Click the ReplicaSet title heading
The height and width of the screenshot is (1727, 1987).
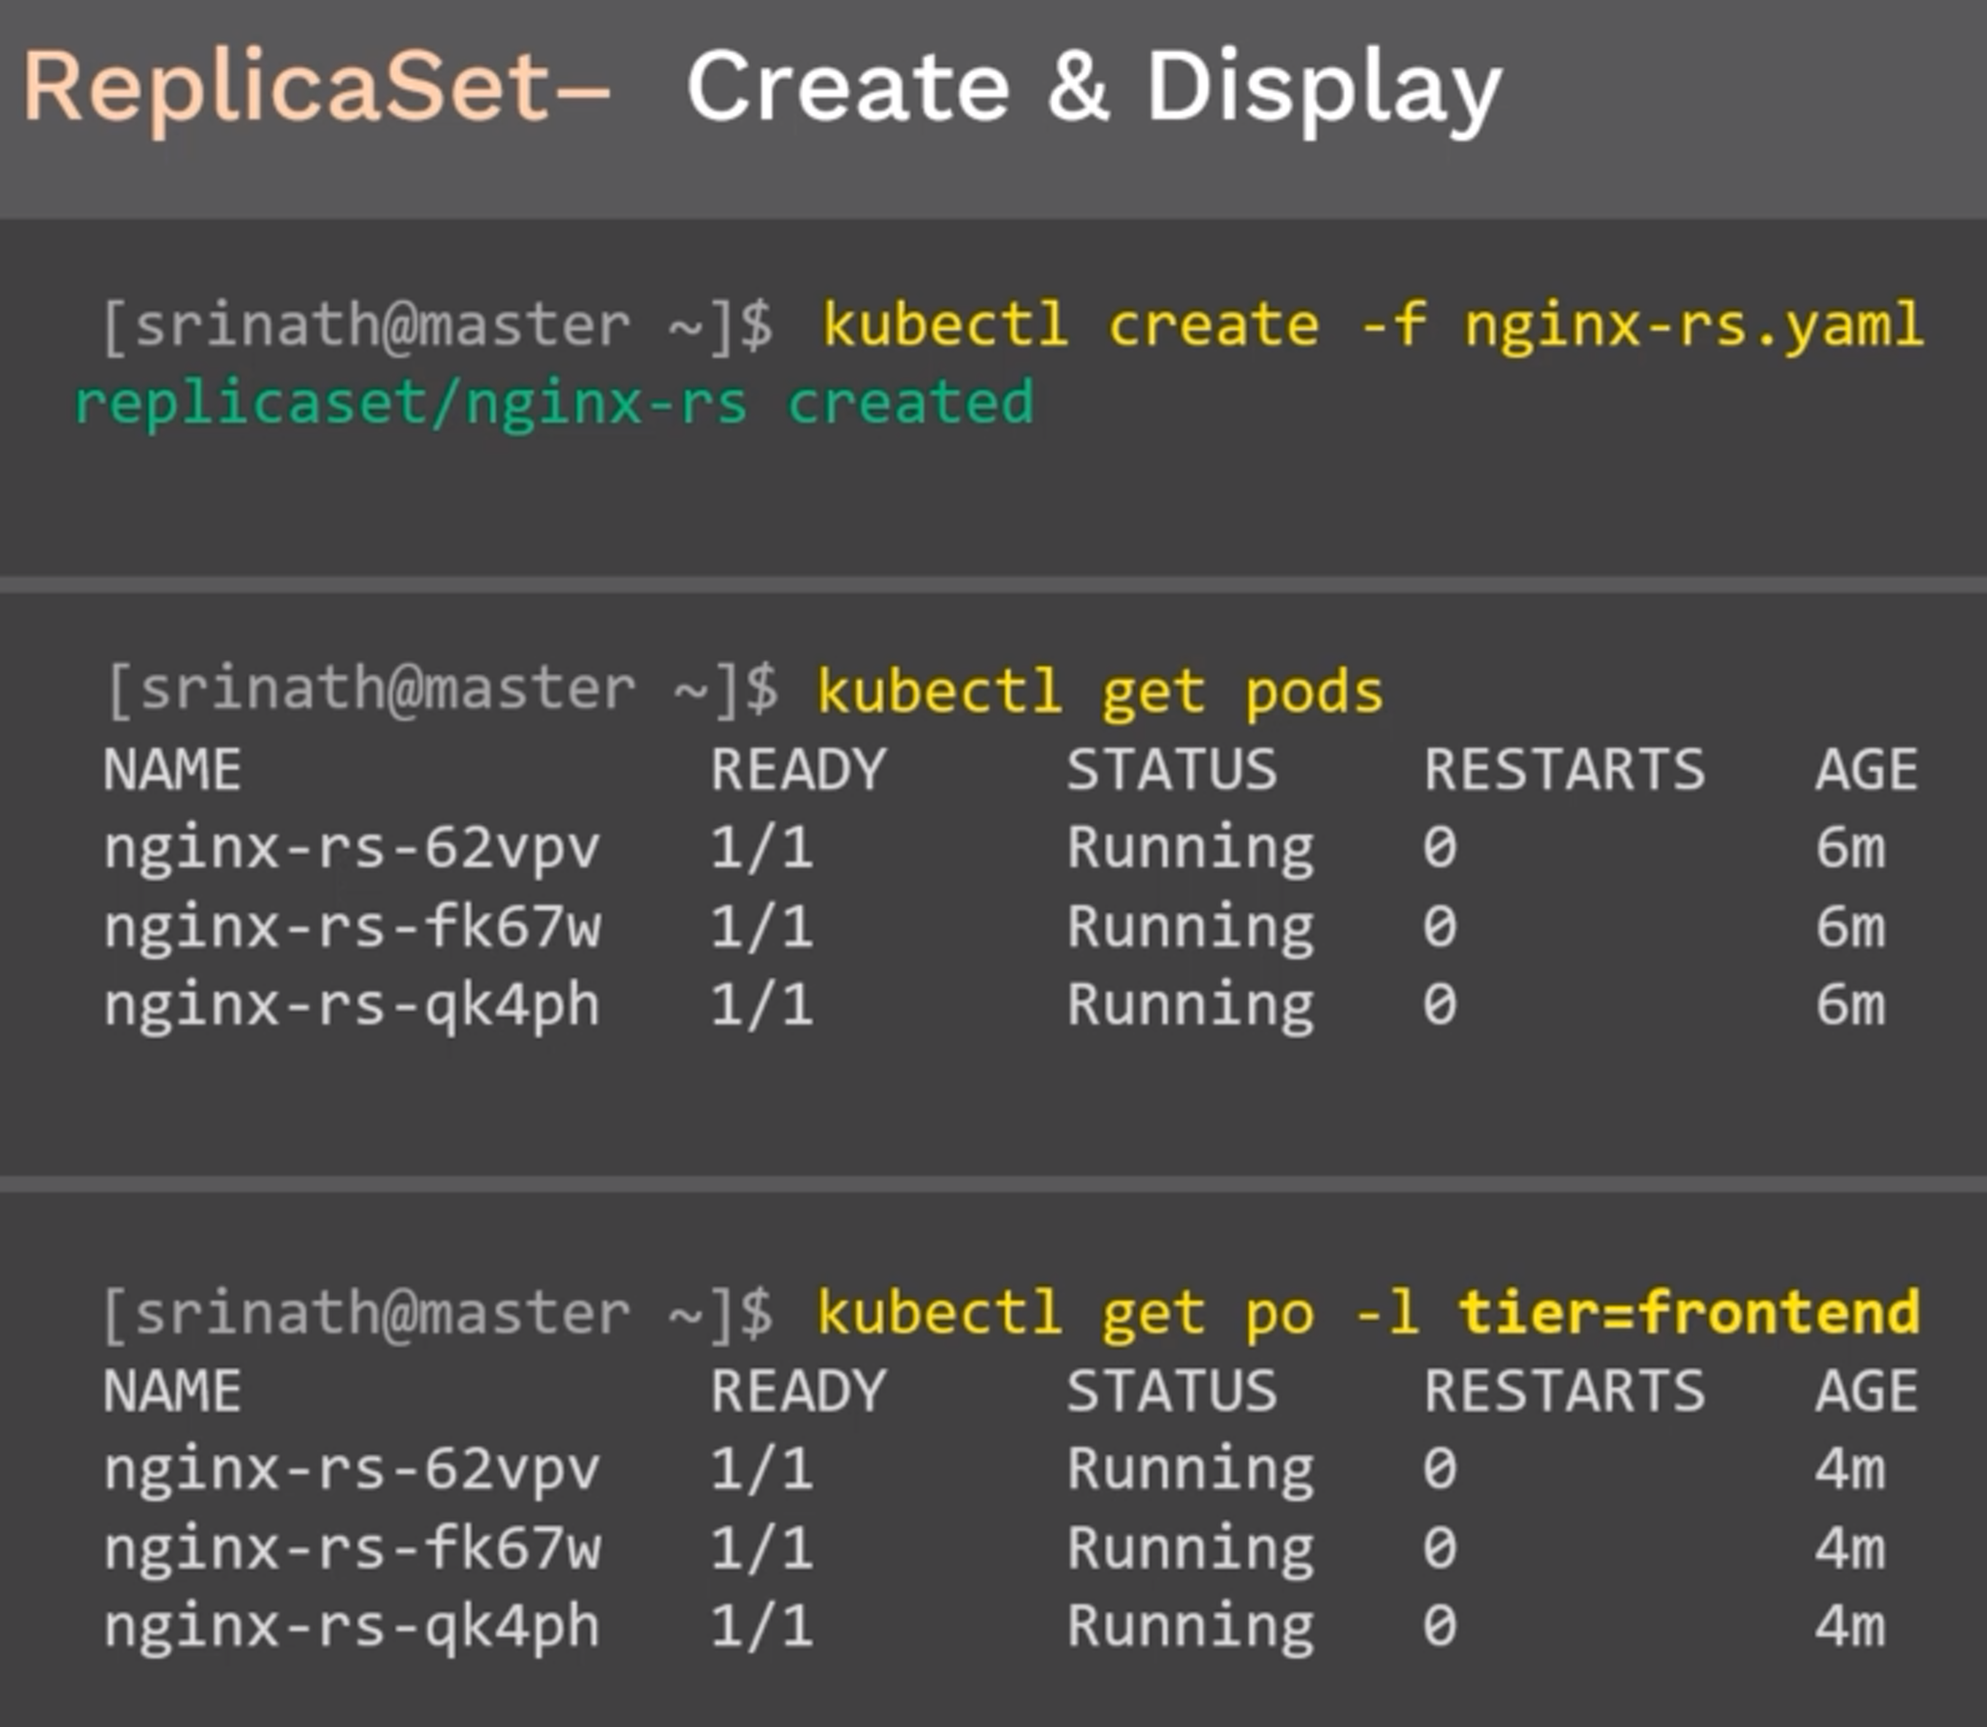click(316, 90)
